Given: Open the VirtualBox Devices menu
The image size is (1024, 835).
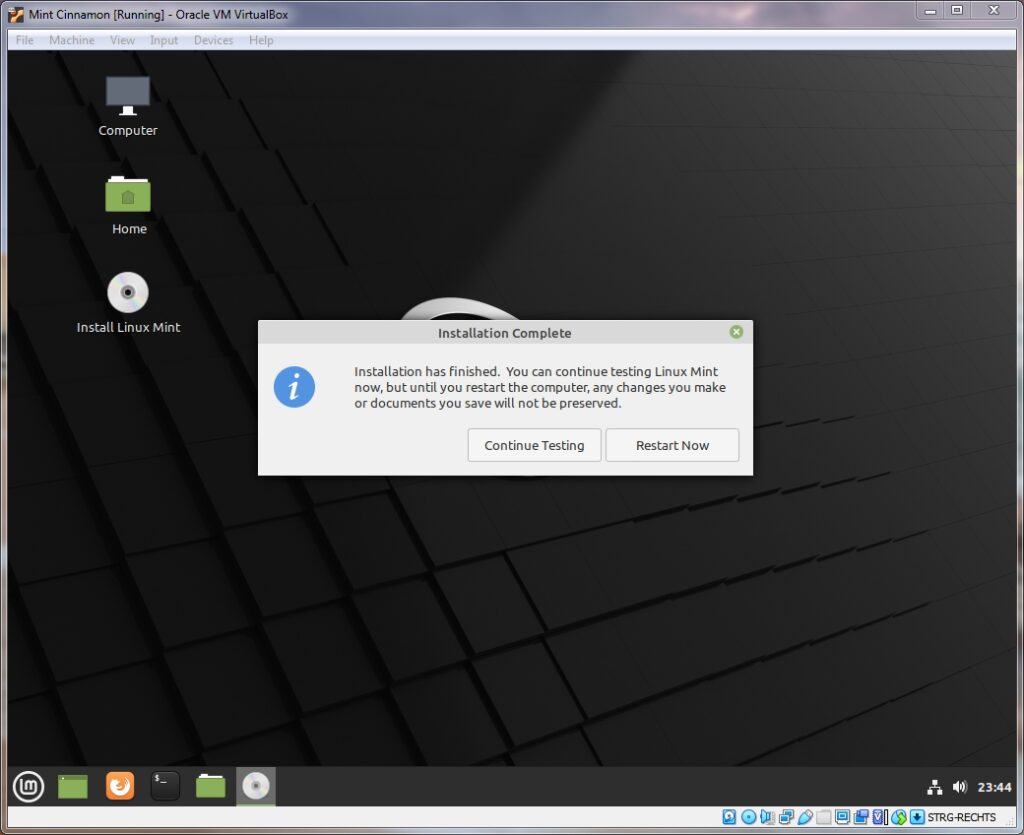Looking at the screenshot, I should coord(214,40).
